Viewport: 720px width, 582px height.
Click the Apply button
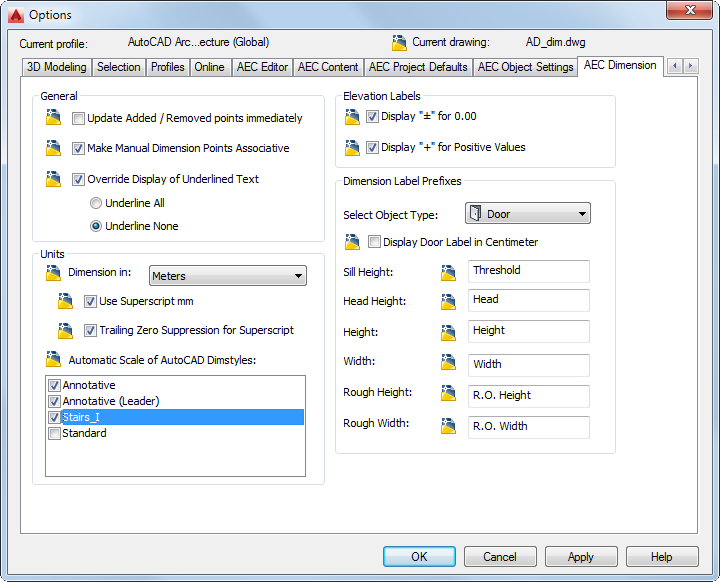(x=581, y=557)
